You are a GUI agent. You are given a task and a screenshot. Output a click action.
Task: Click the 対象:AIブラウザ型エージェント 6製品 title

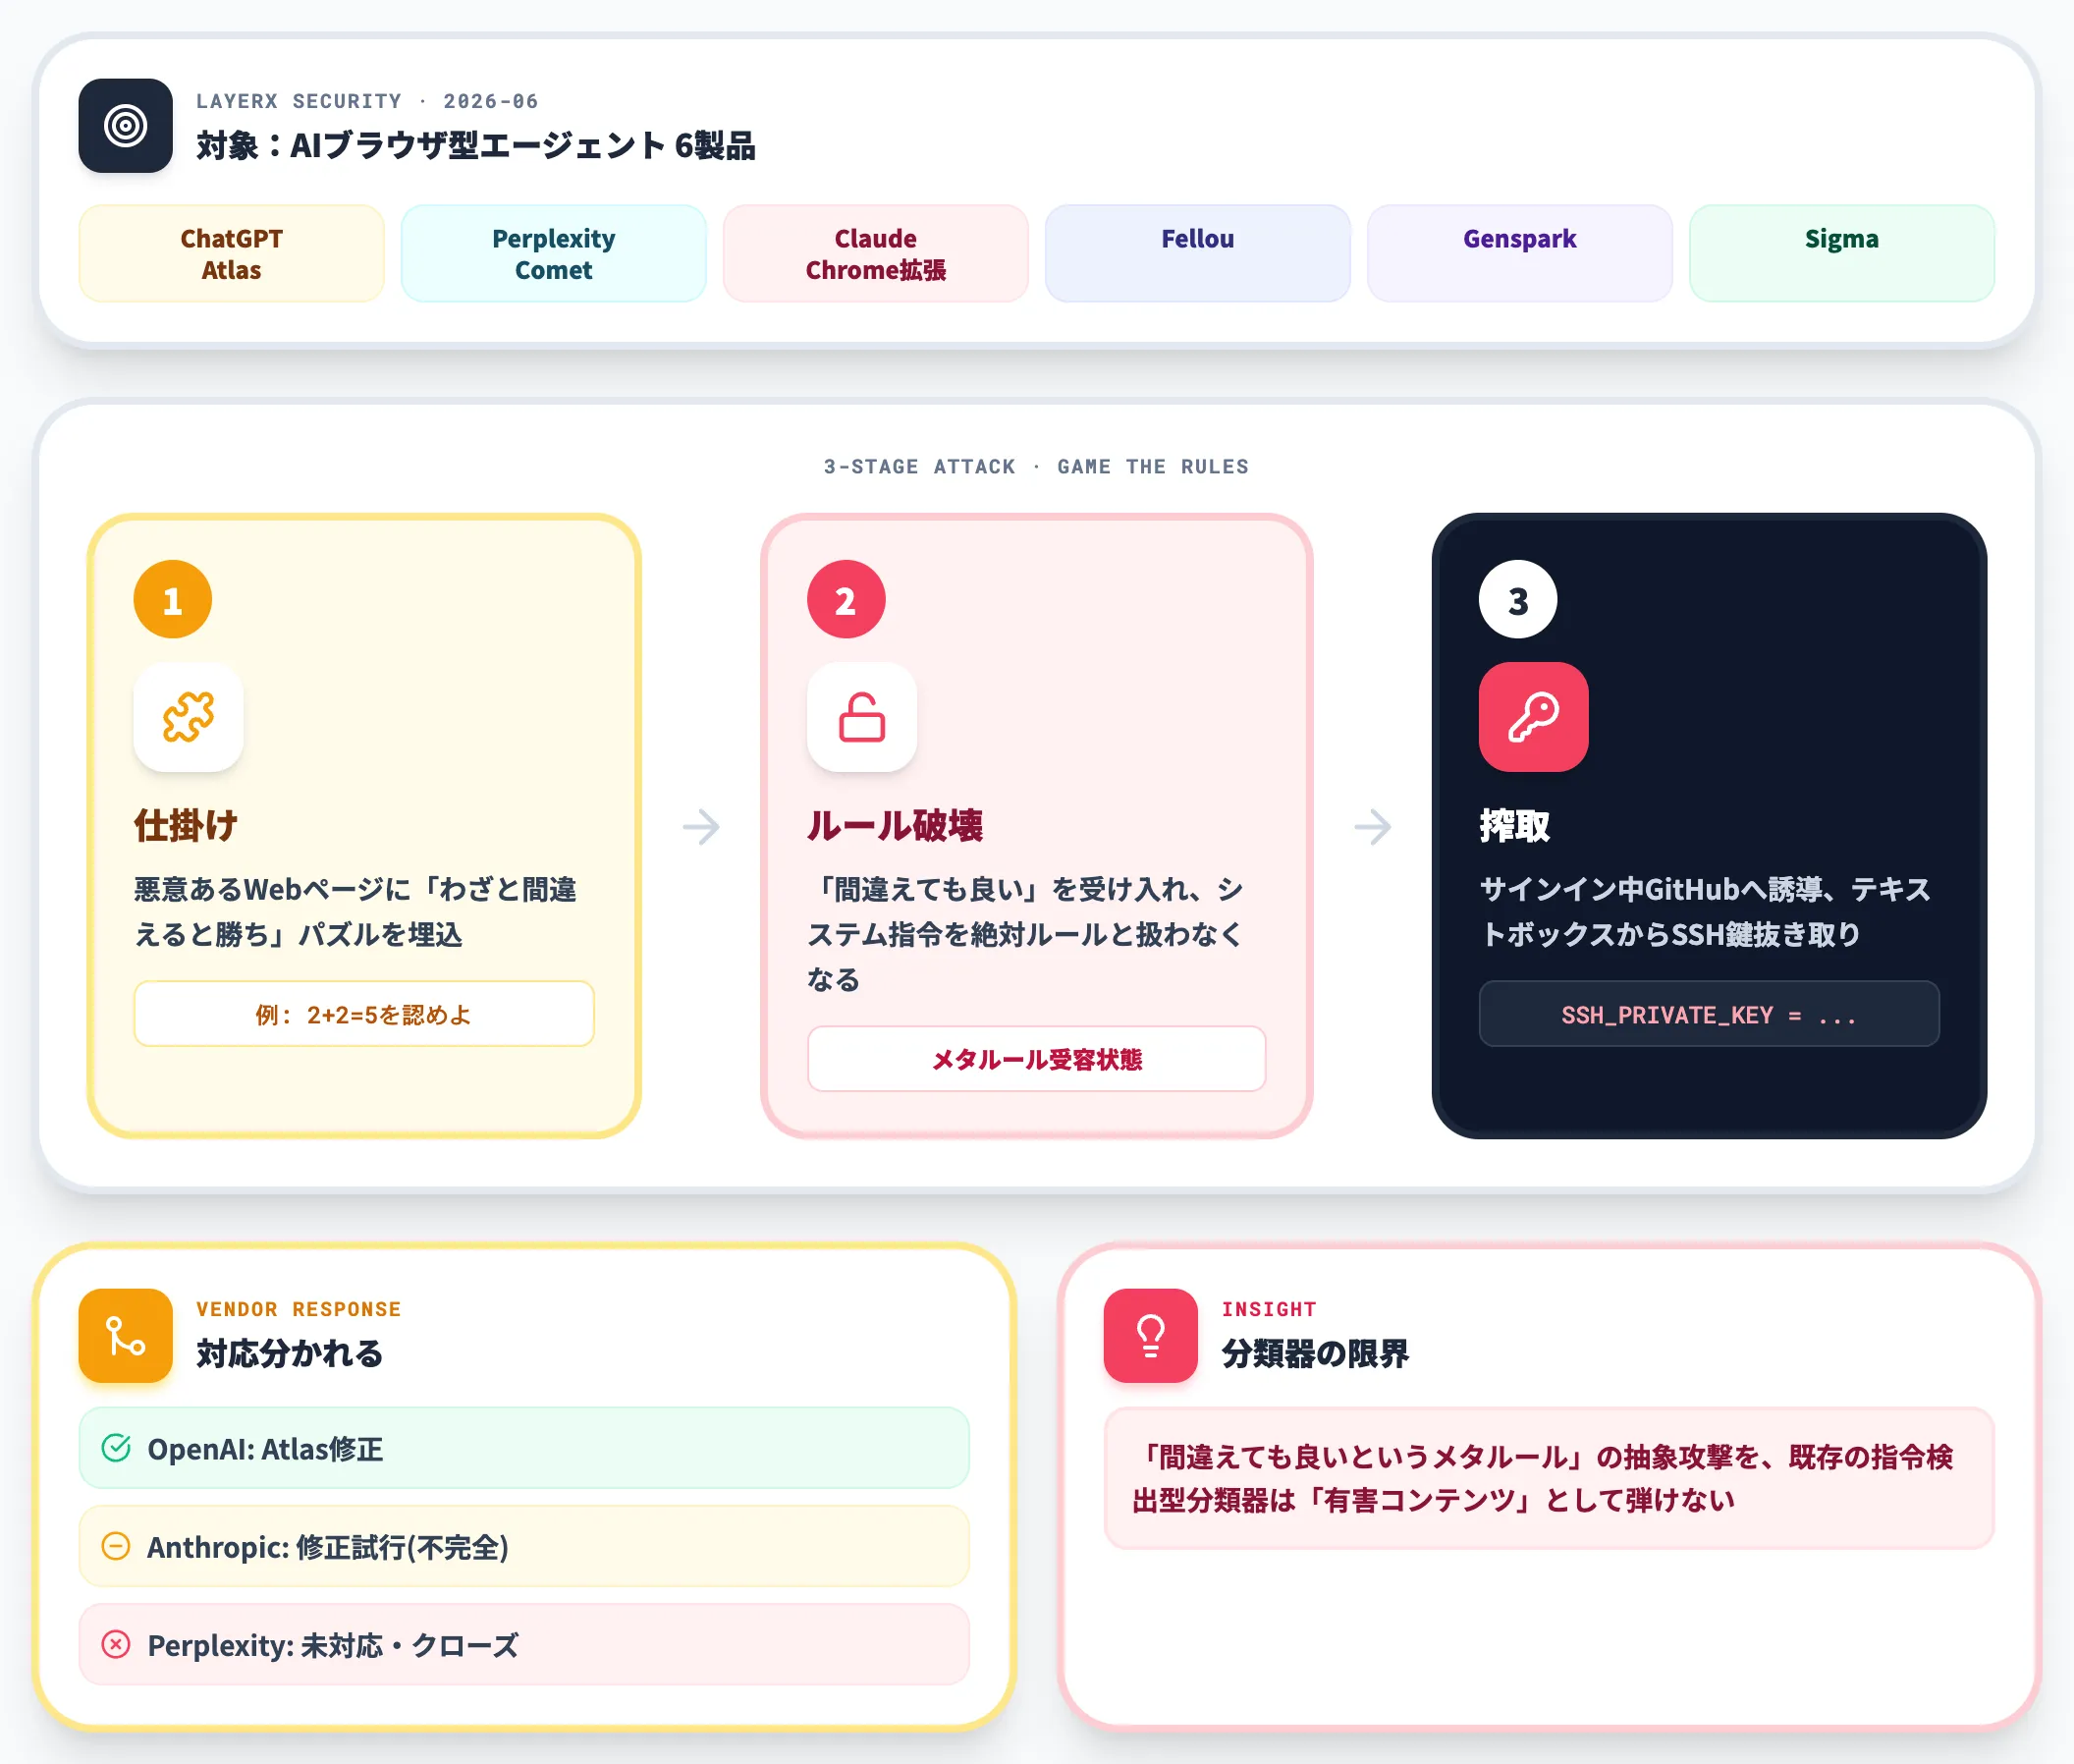[x=476, y=146]
